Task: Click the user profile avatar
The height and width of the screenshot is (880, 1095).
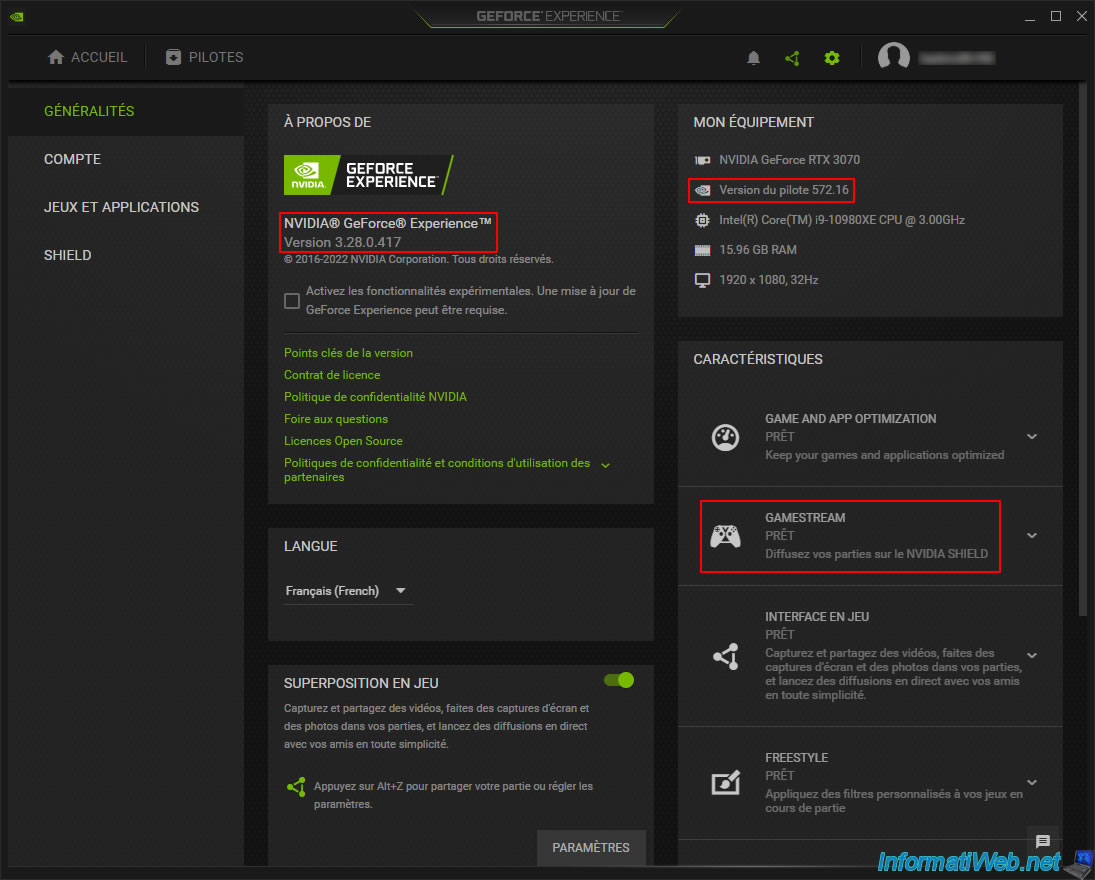Action: coord(893,57)
